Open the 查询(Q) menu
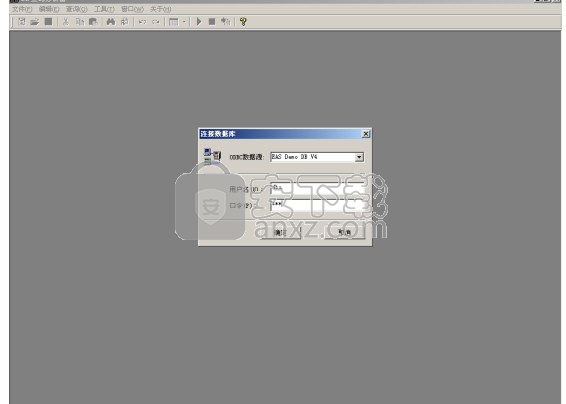Image resolution: width=566 pixels, height=404 pixels. pyautogui.click(x=77, y=9)
